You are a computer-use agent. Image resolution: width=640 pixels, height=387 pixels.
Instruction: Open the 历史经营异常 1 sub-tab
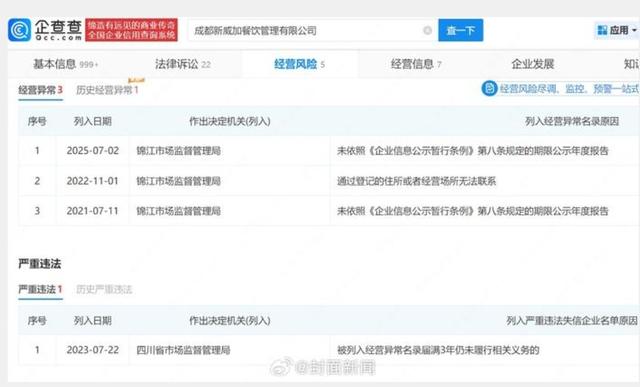point(107,90)
